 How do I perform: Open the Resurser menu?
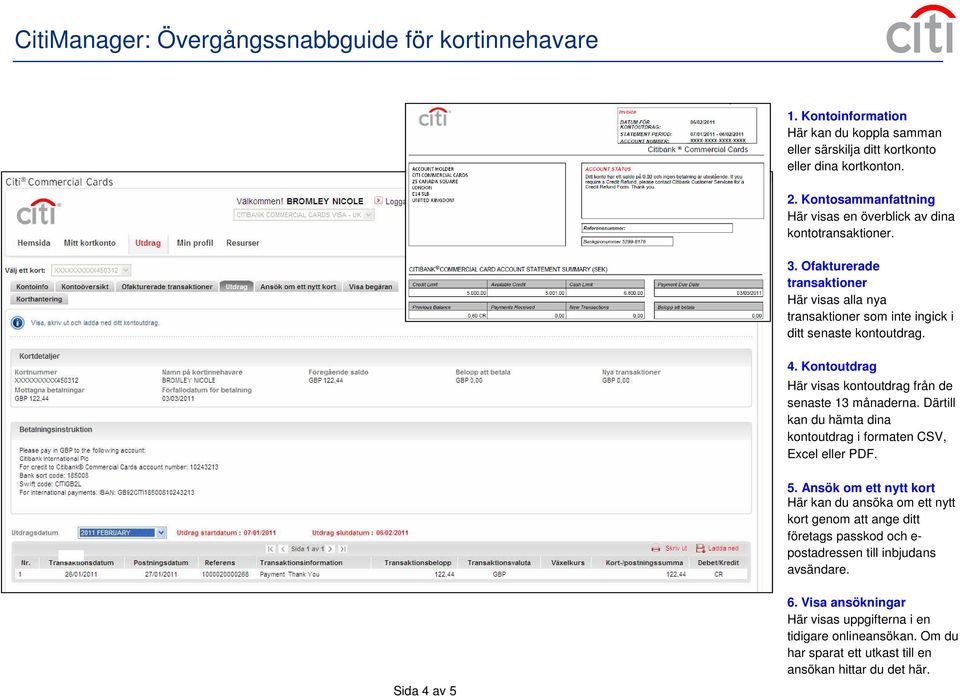[x=242, y=243]
